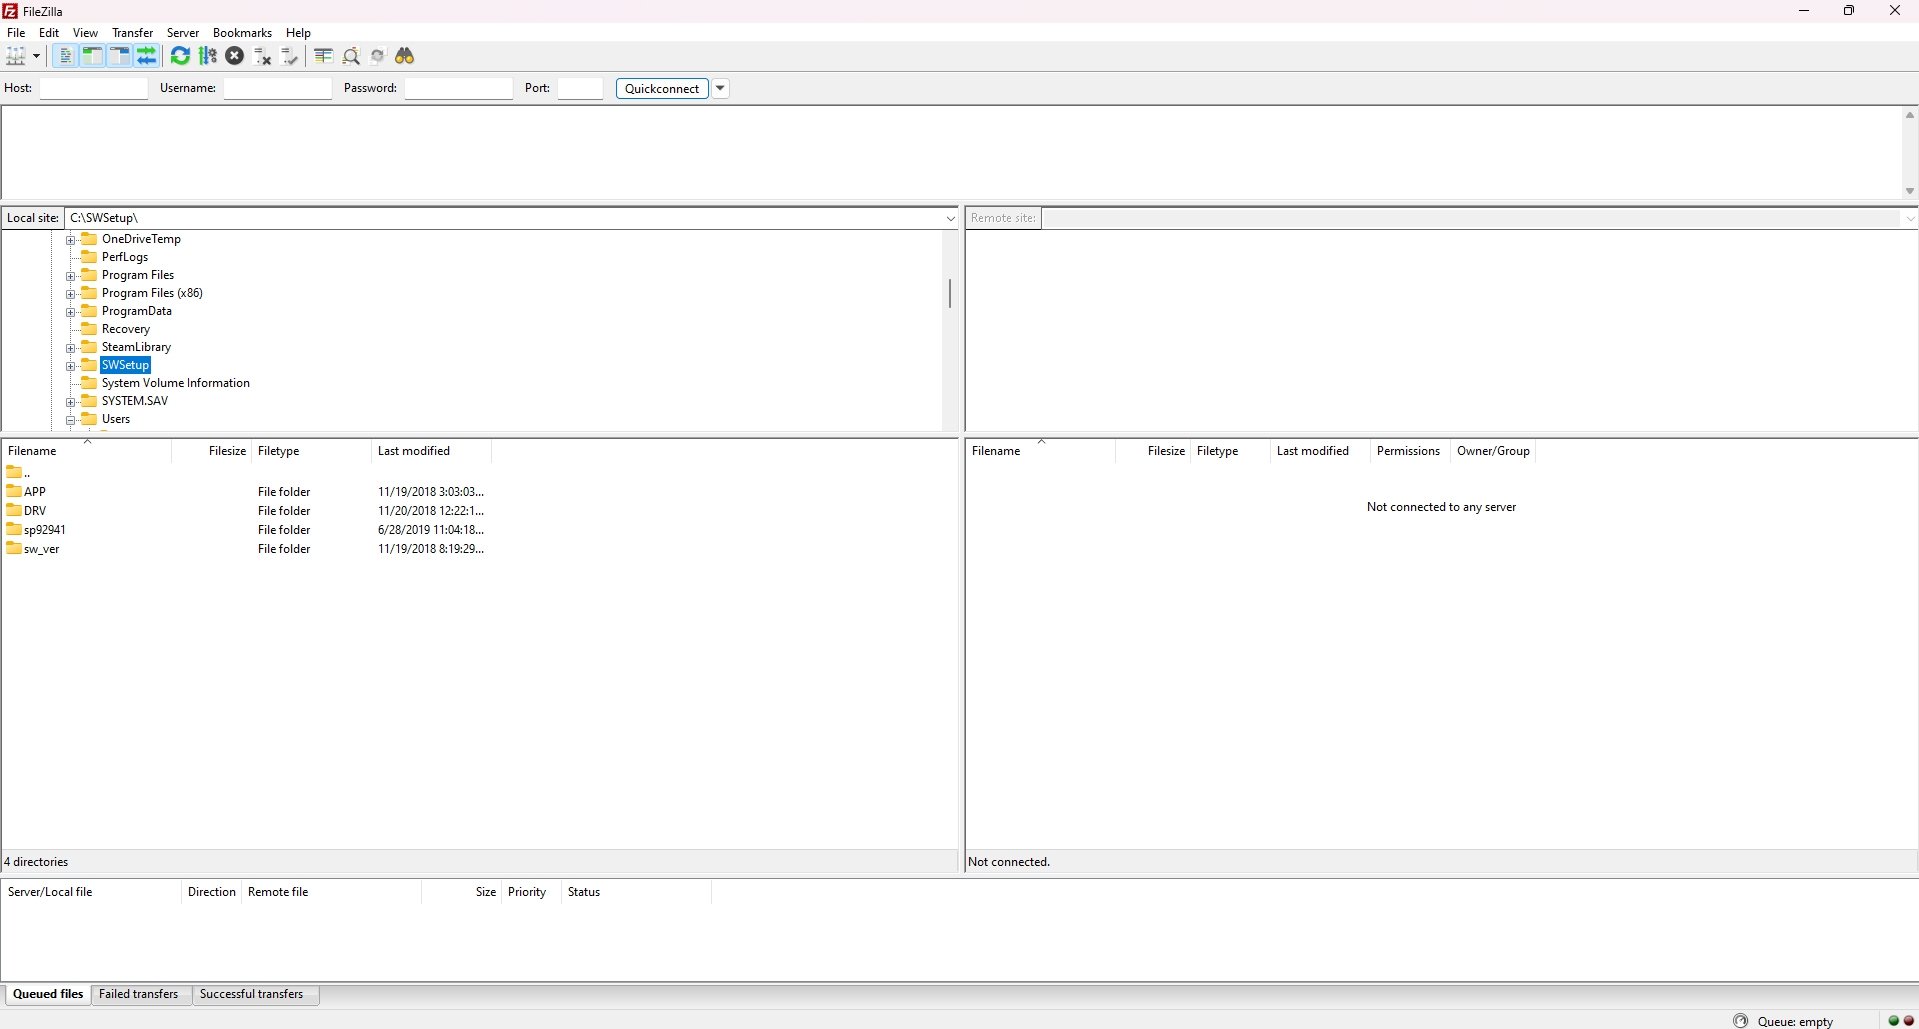Expand SYSTEM.SAV folder node
This screenshot has width=1919, height=1029.
tap(71, 402)
